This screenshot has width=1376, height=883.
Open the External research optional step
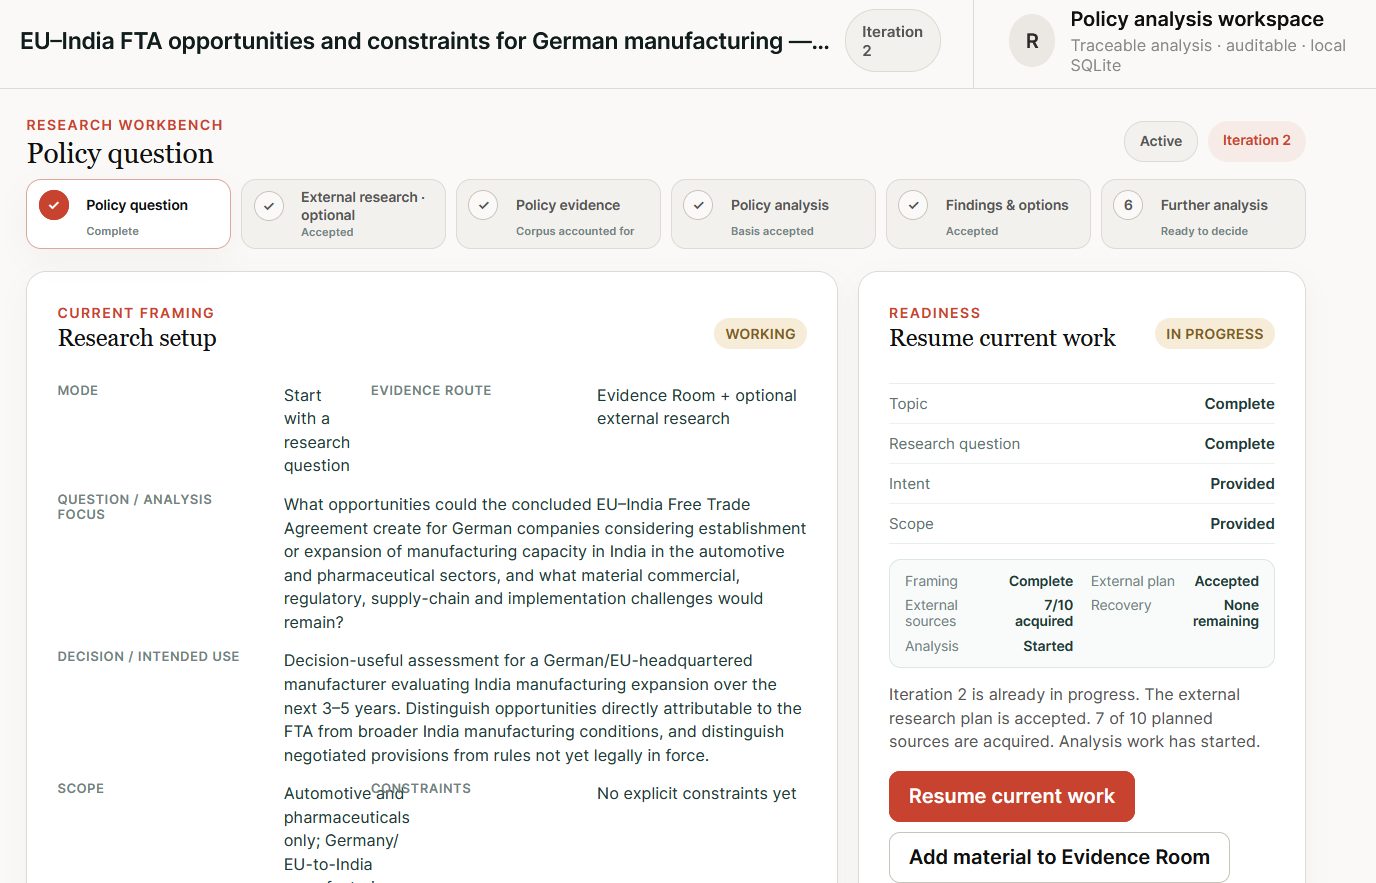click(x=344, y=214)
